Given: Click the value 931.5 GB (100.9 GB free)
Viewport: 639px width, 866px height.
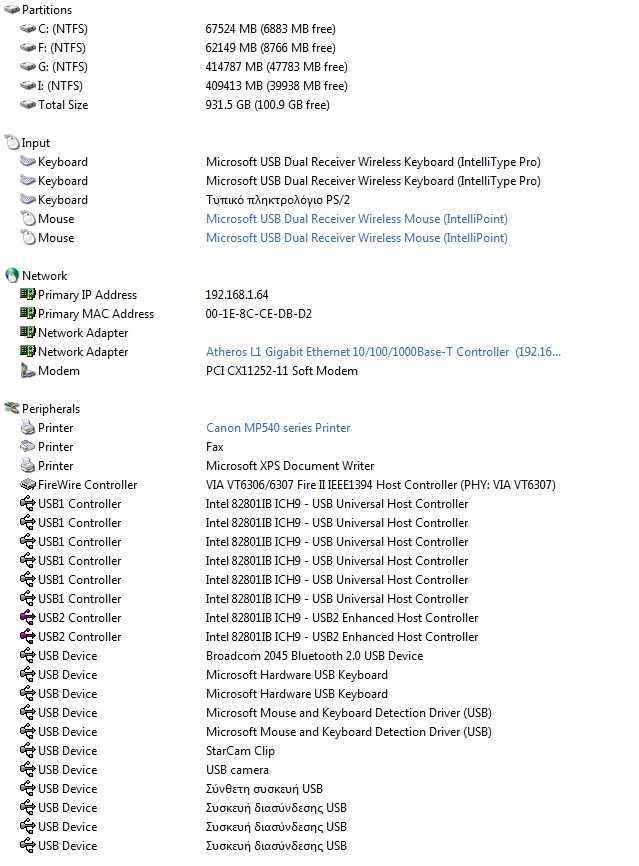Looking at the screenshot, I should 267,104.
